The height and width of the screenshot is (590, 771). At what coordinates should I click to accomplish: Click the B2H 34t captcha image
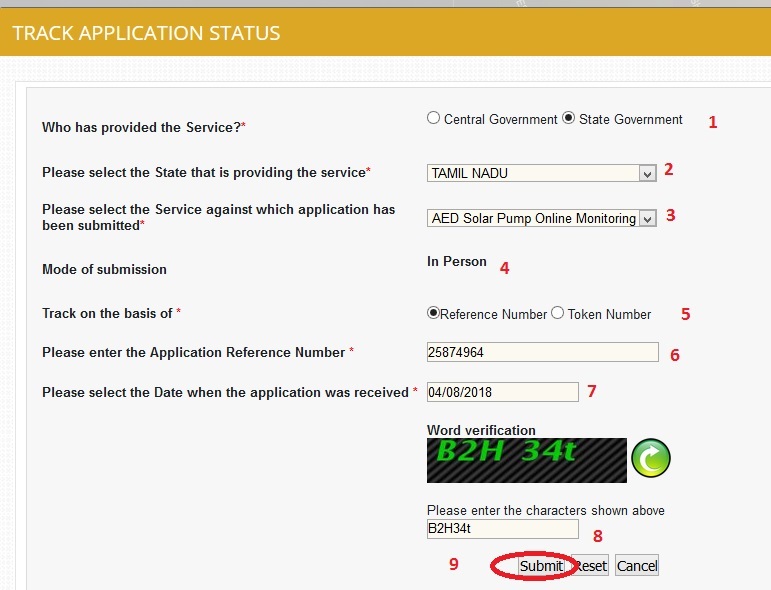click(526, 460)
